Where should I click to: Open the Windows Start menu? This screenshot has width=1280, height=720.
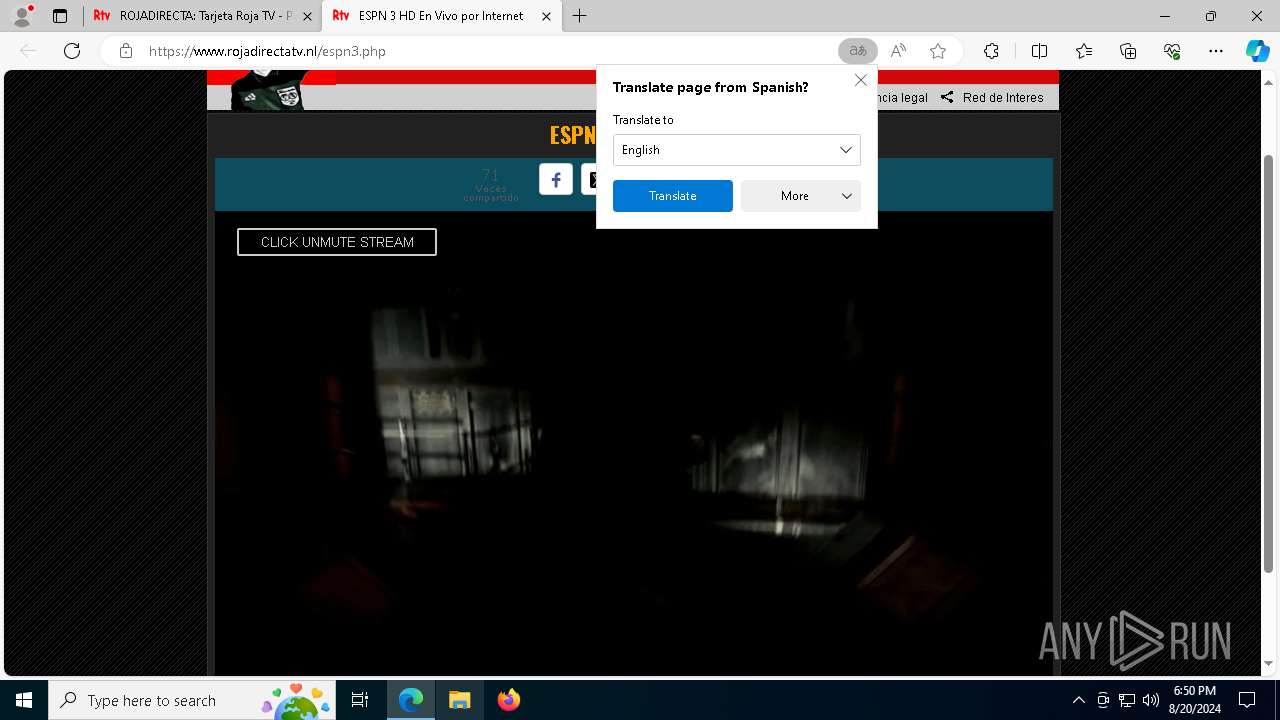pos(24,700)
